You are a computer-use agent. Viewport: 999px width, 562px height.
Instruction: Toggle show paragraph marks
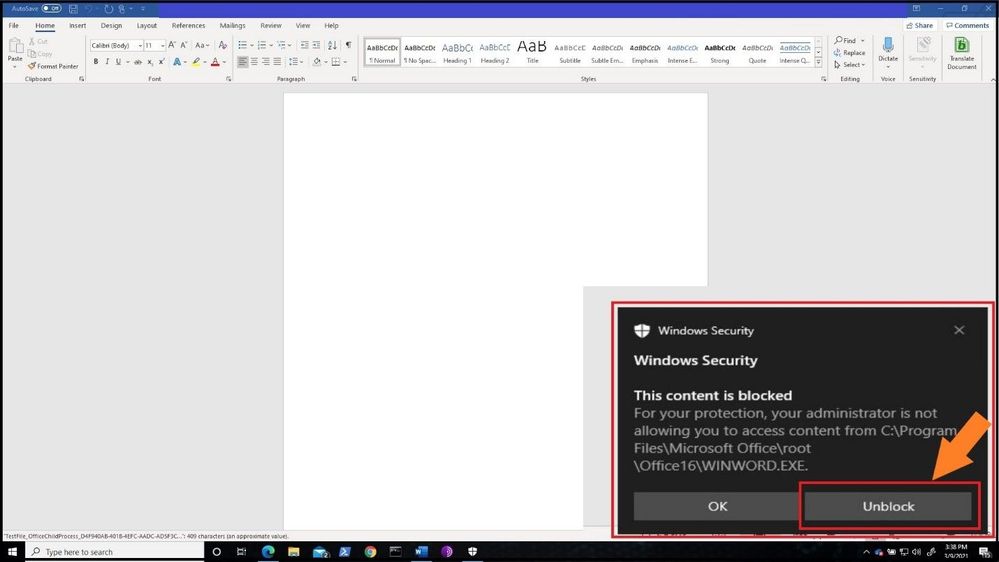(x=349, y=45)
